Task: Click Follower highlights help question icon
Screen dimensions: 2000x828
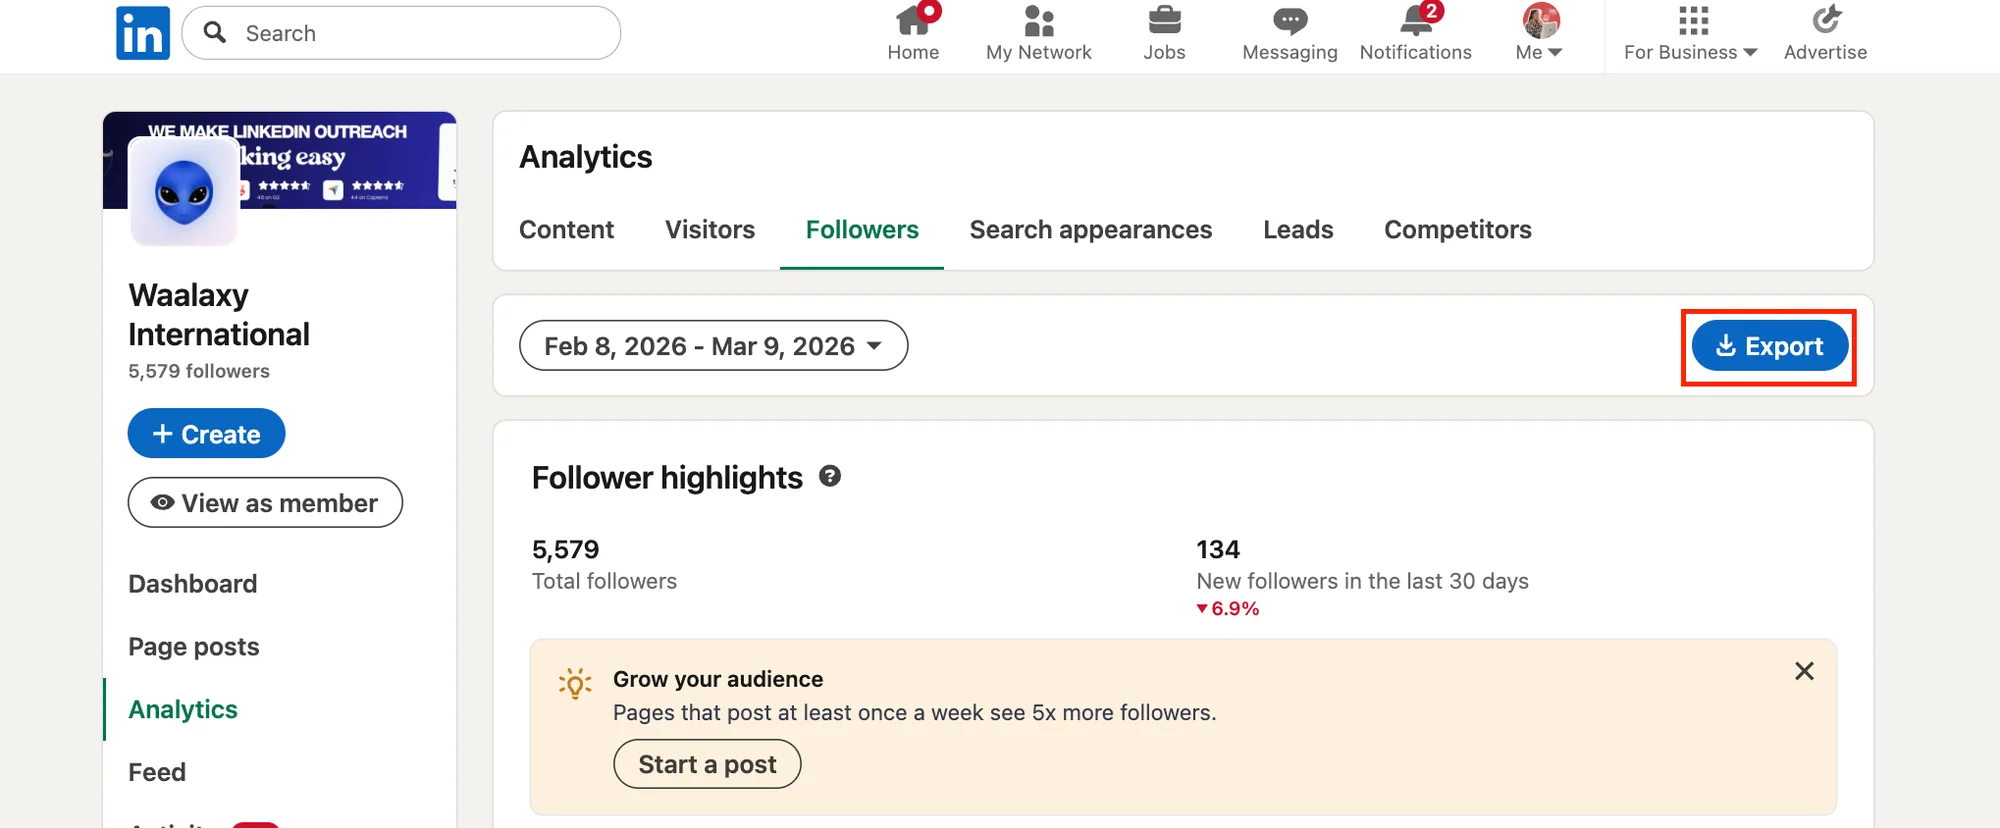Action: point(830,476)
